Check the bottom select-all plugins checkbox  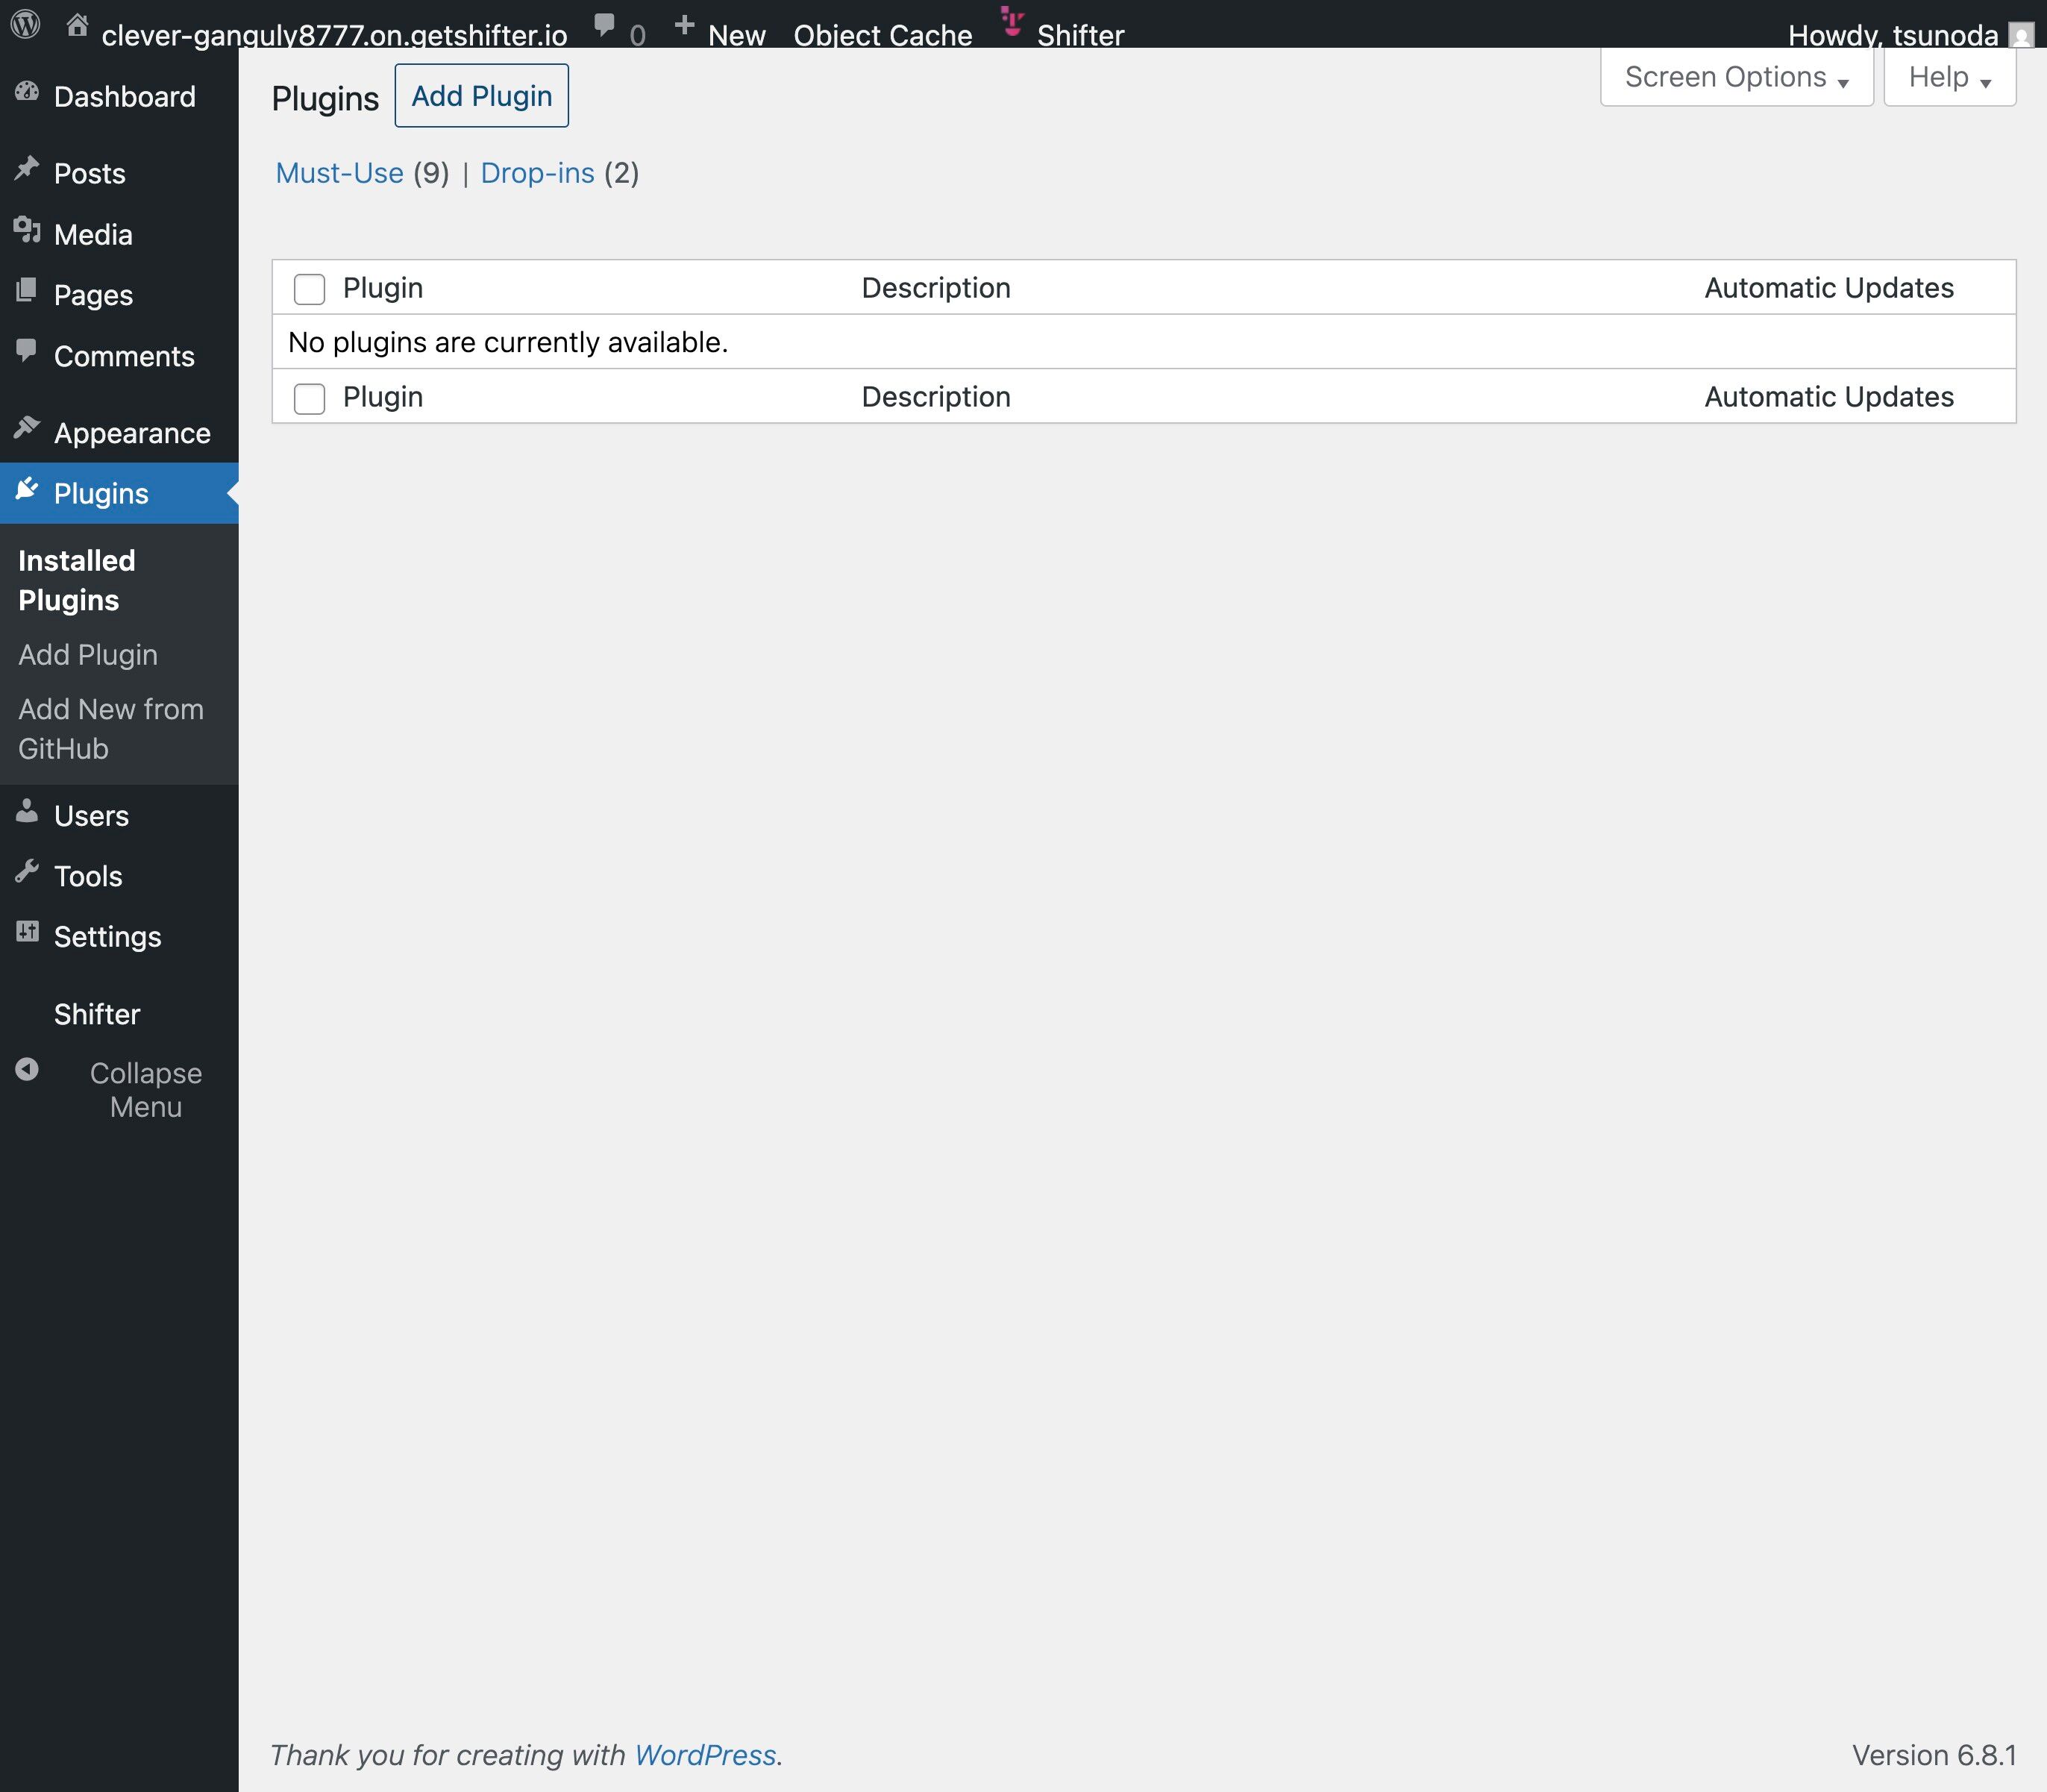tap(309, 398)
